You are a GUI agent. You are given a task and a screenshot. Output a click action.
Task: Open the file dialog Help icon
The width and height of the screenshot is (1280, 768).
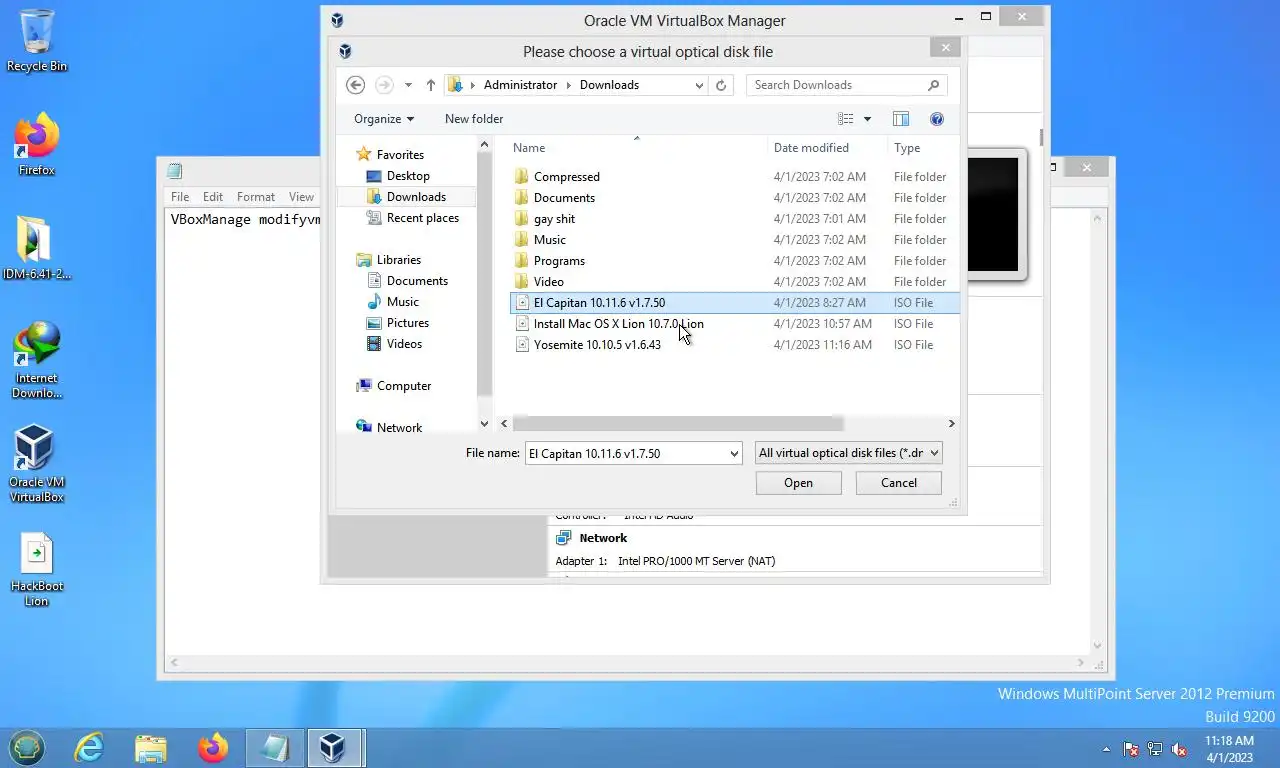(937, 119)
